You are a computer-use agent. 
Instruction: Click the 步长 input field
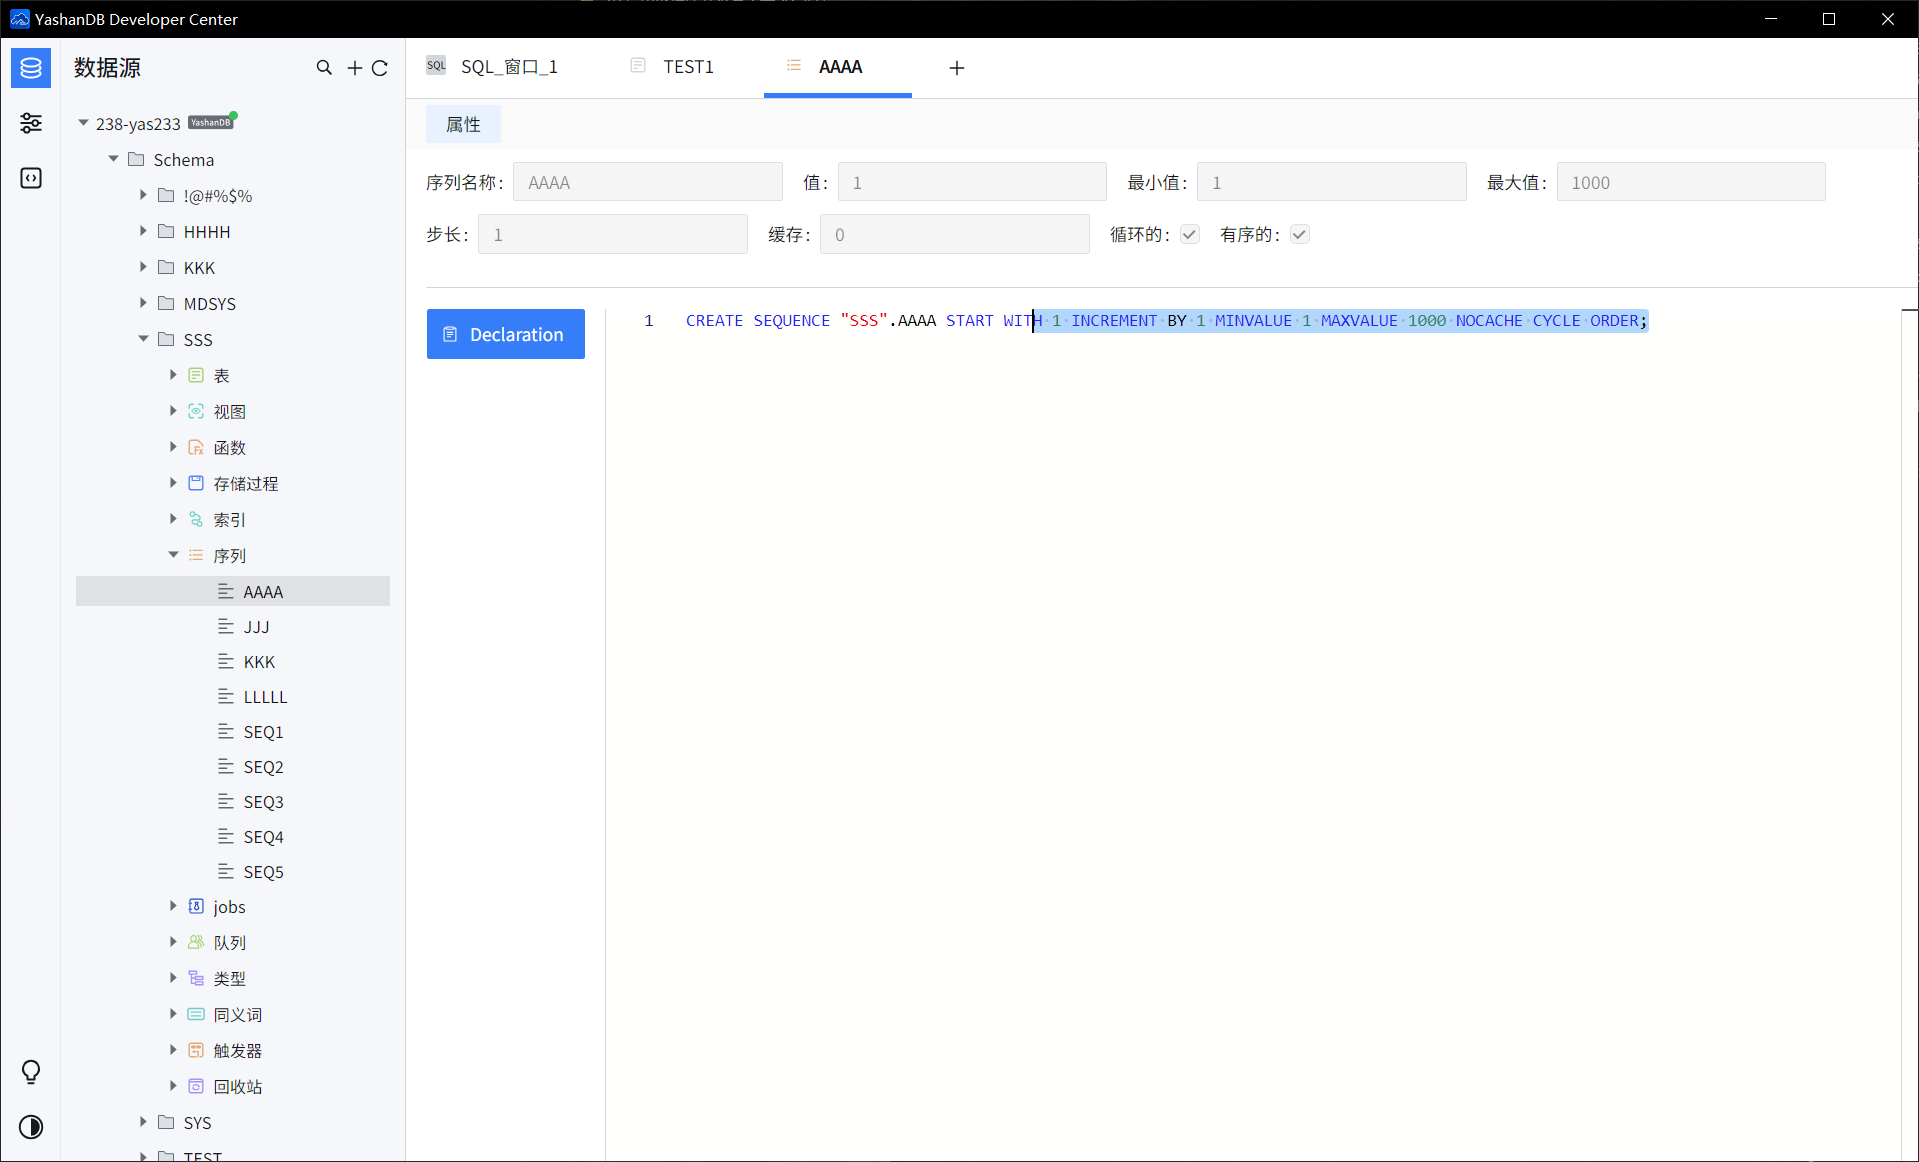point(613,234)
